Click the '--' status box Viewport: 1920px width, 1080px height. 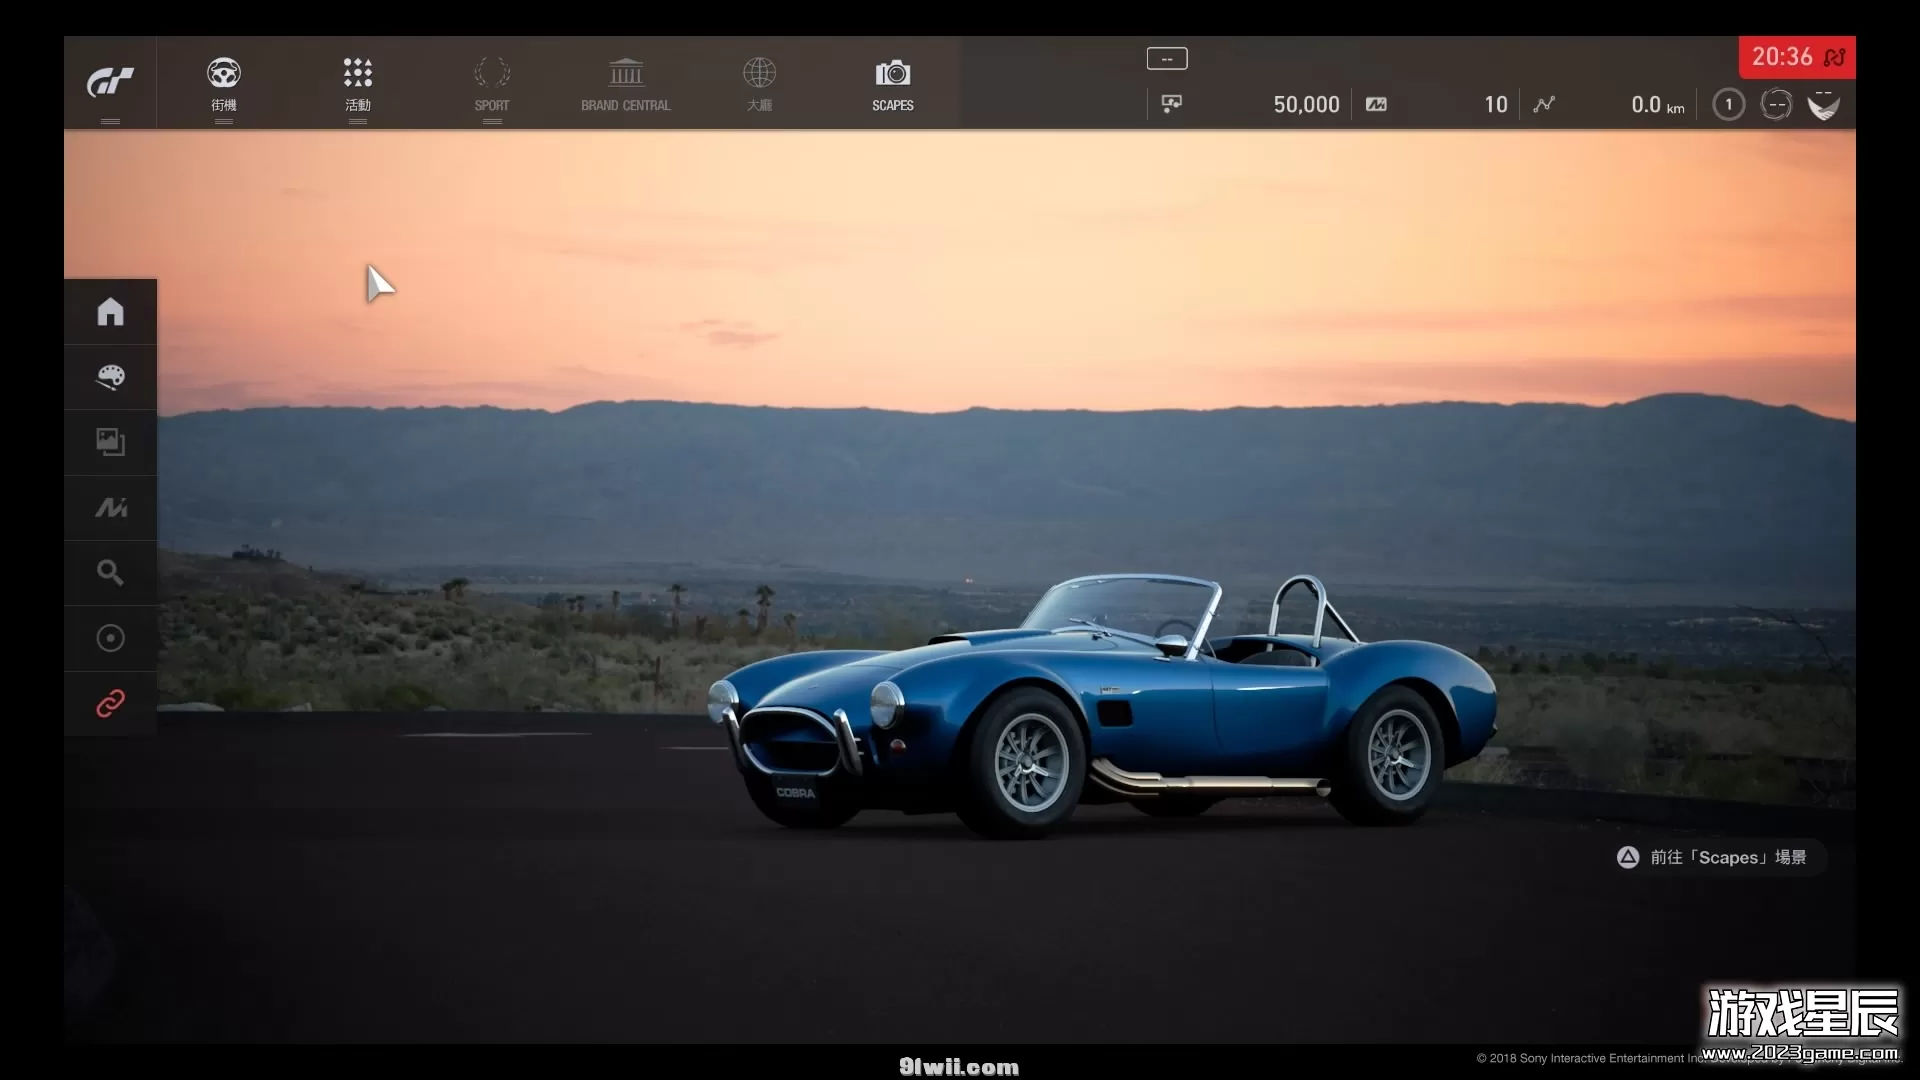point(1167,59)
